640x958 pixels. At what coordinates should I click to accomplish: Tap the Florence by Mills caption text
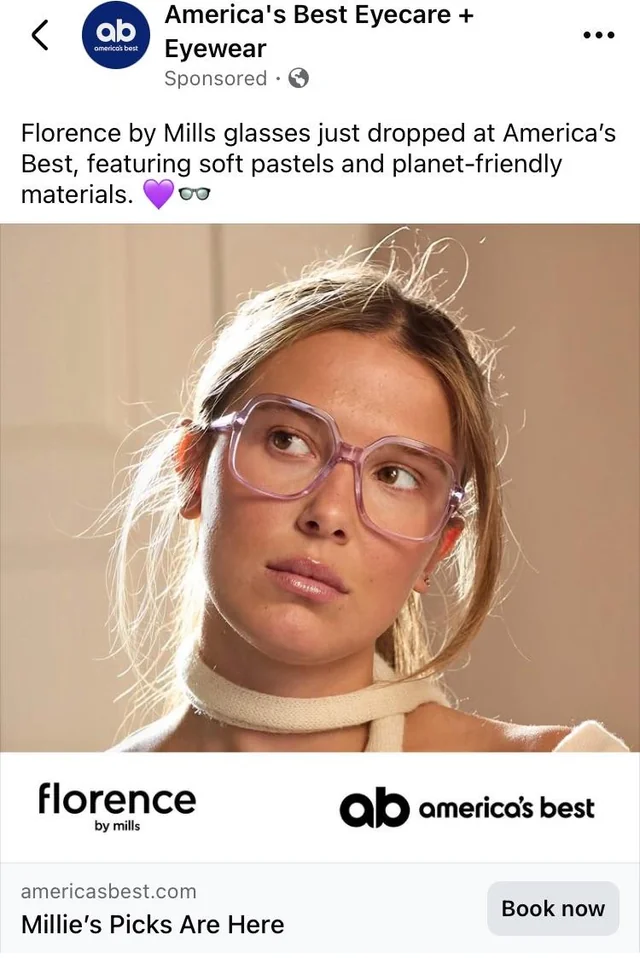pyautogui.click(x=318, y=164)
